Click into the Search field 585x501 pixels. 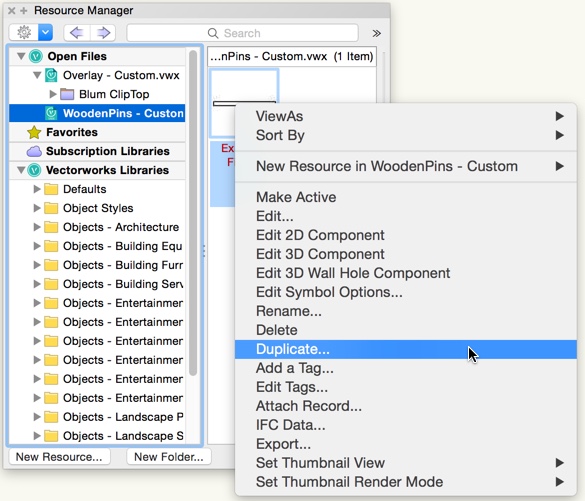coord(243,33)
